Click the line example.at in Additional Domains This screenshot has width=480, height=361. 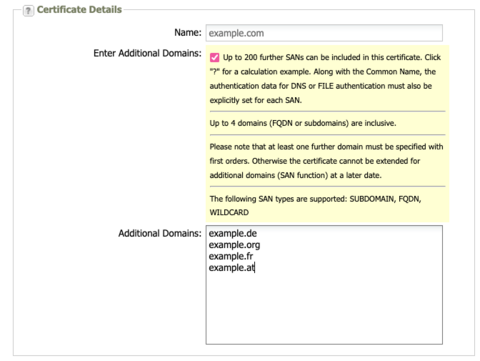pos(232,268)
